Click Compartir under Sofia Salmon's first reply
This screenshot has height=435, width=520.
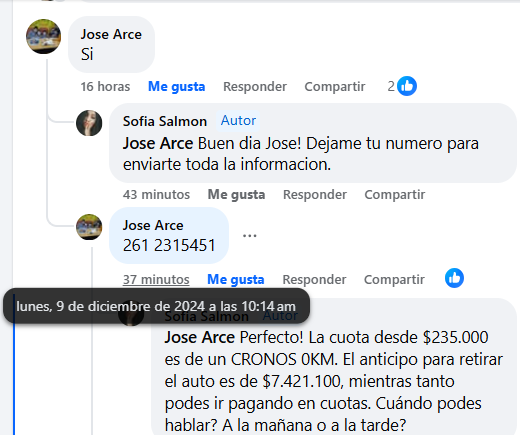[x=395, y=194]
